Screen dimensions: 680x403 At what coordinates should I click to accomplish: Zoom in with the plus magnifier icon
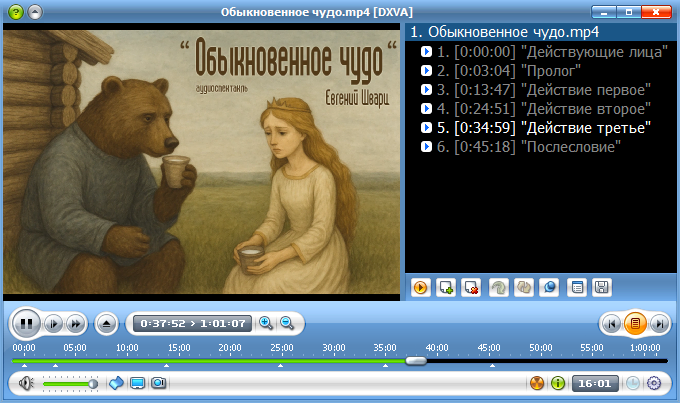point(266,323)
